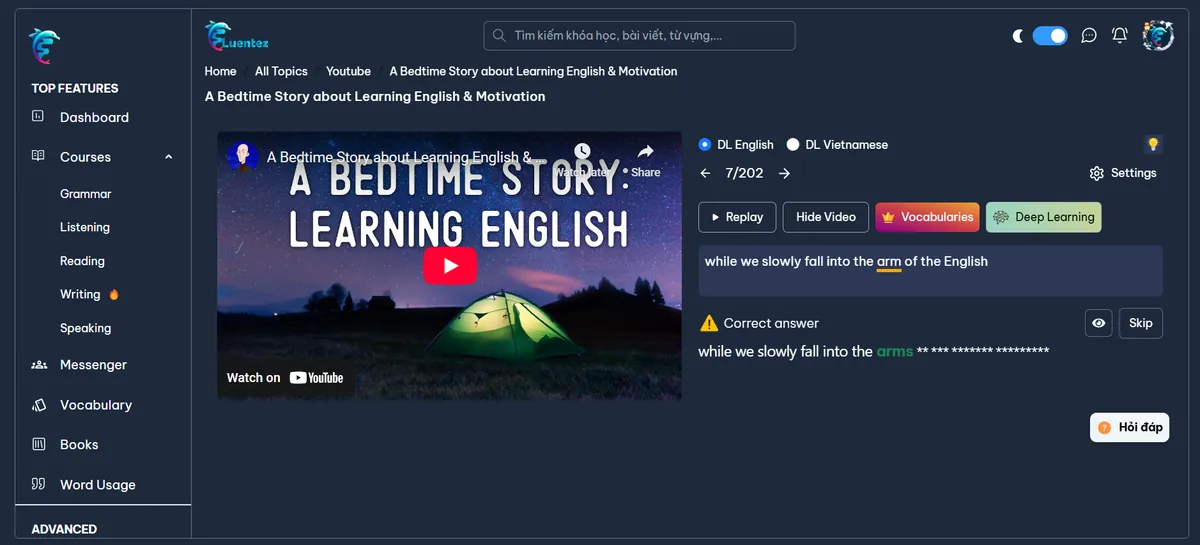Screen dimensions: 1200x545
Task: Open Vocabulary in the sidebar
Action: (95, 405)
